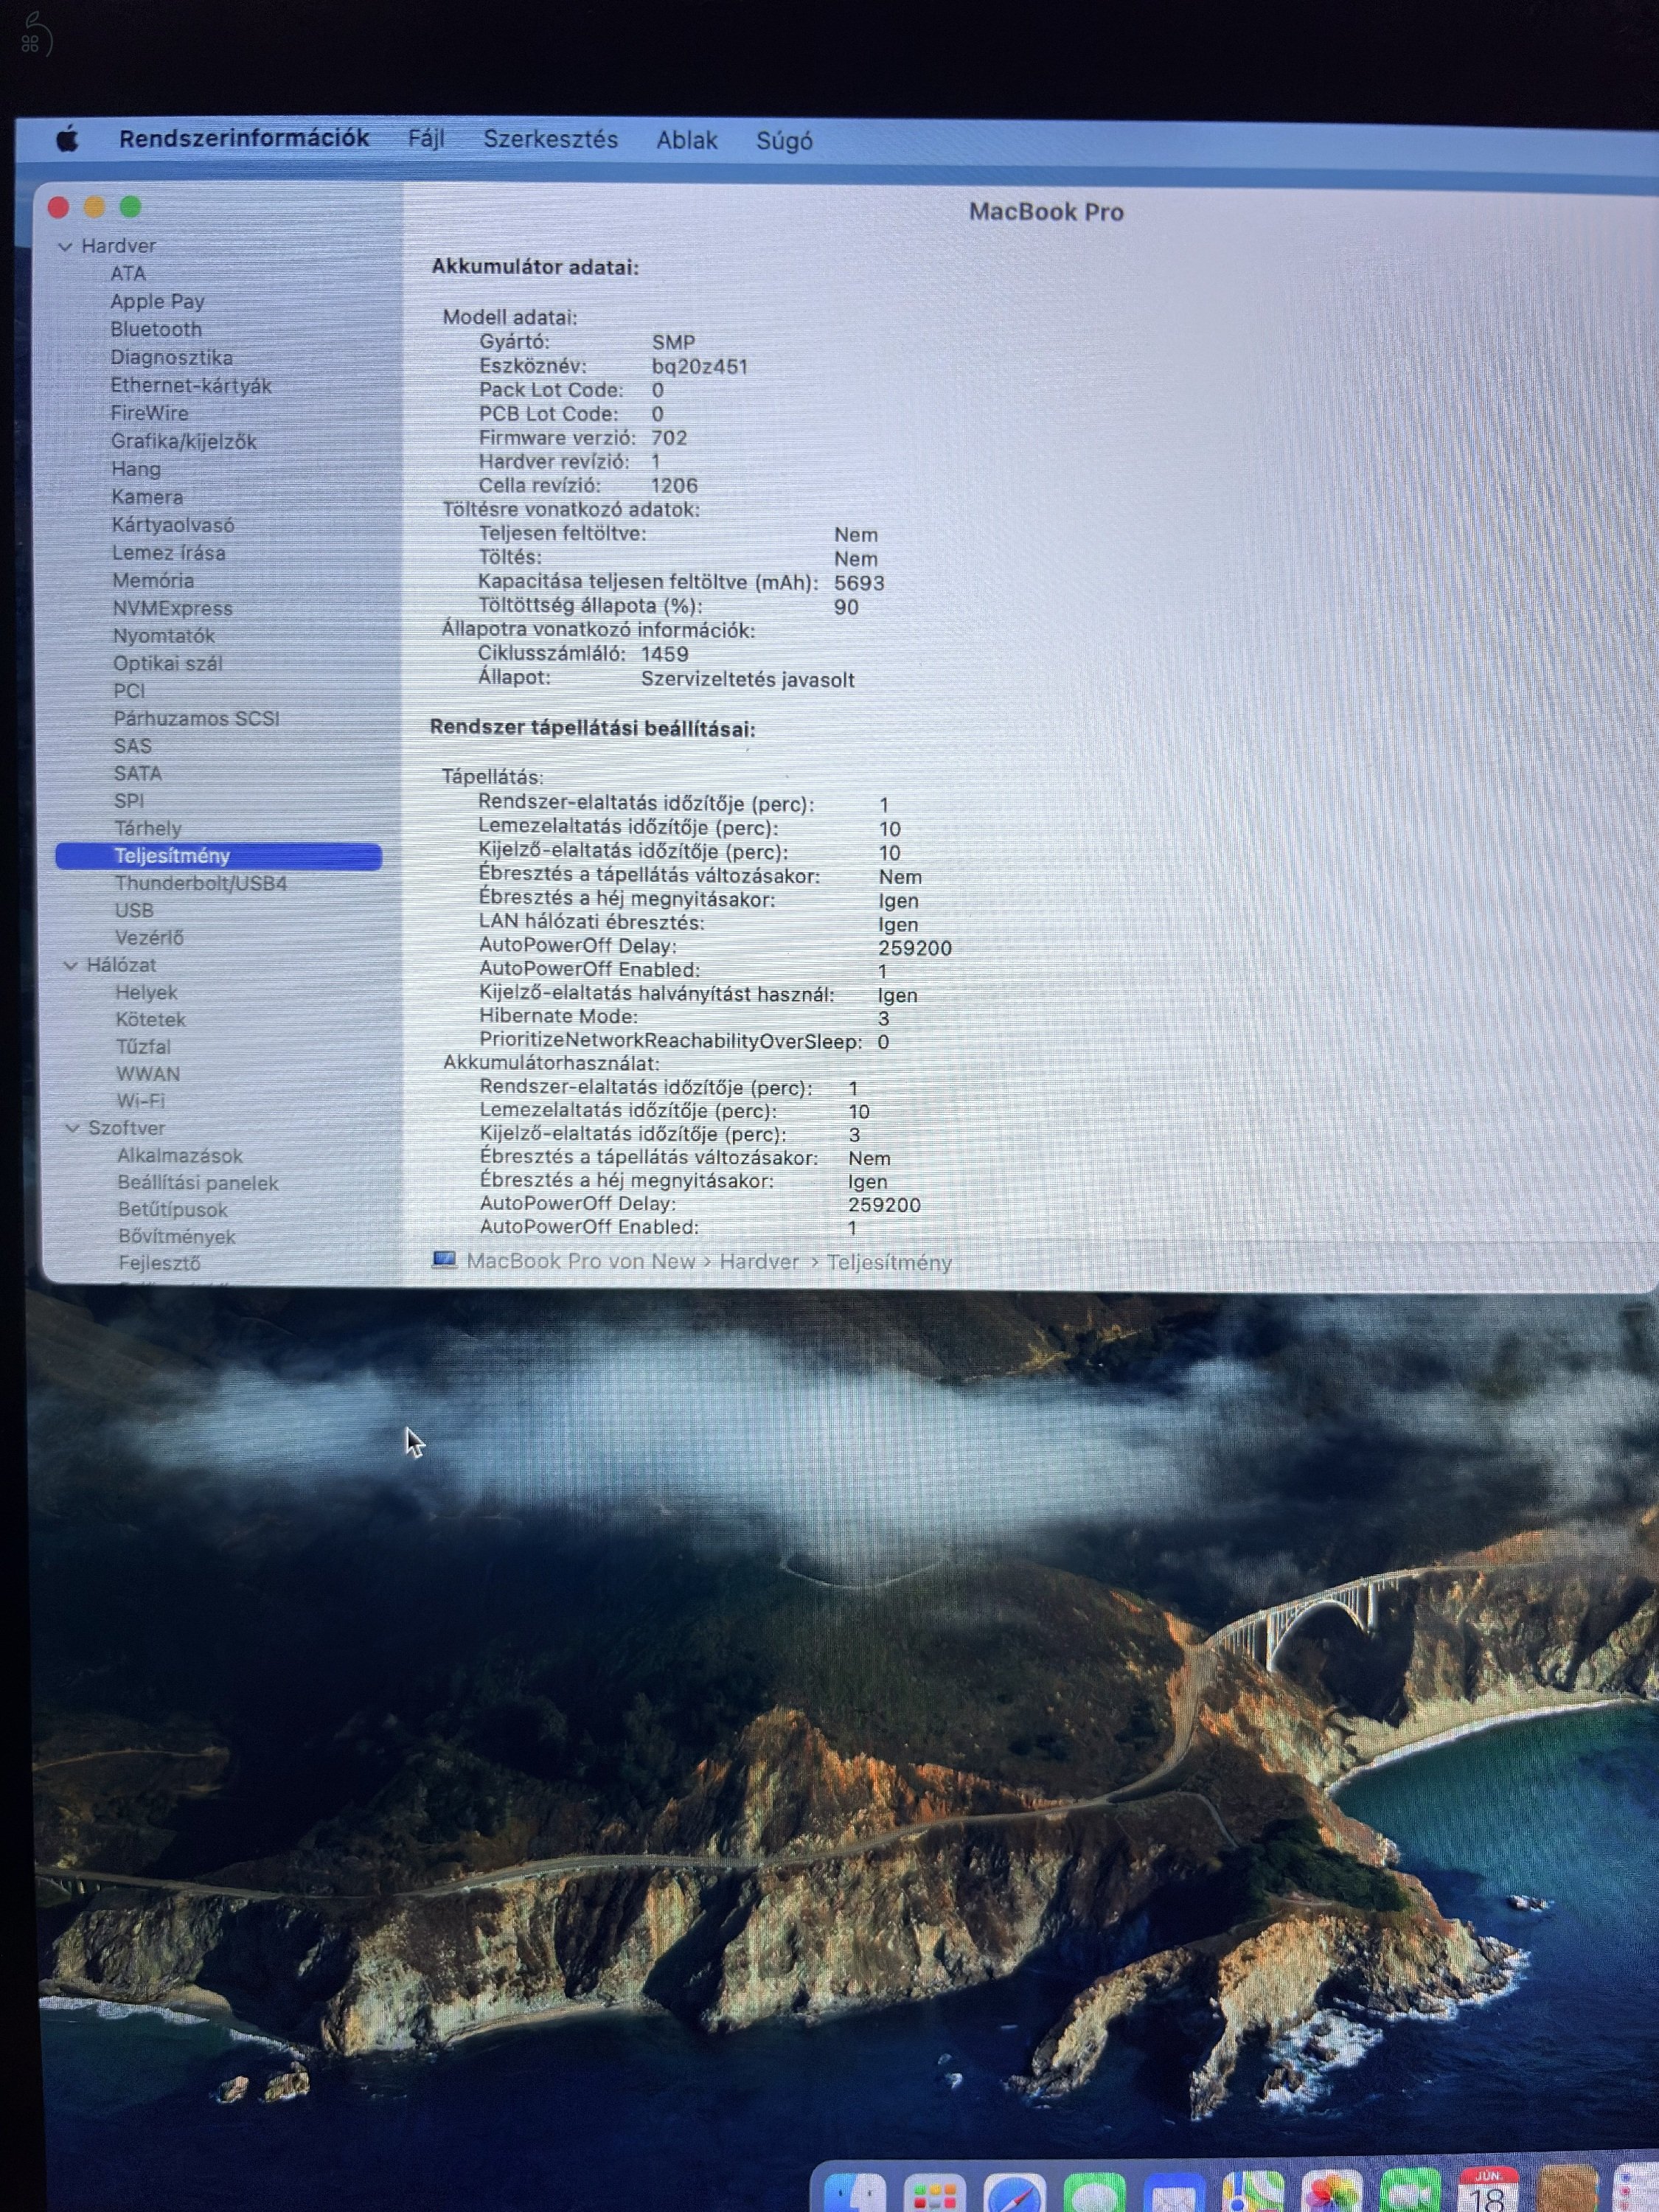
Task: Open the Rendszerinformációk menu
Action: point(244,138)
